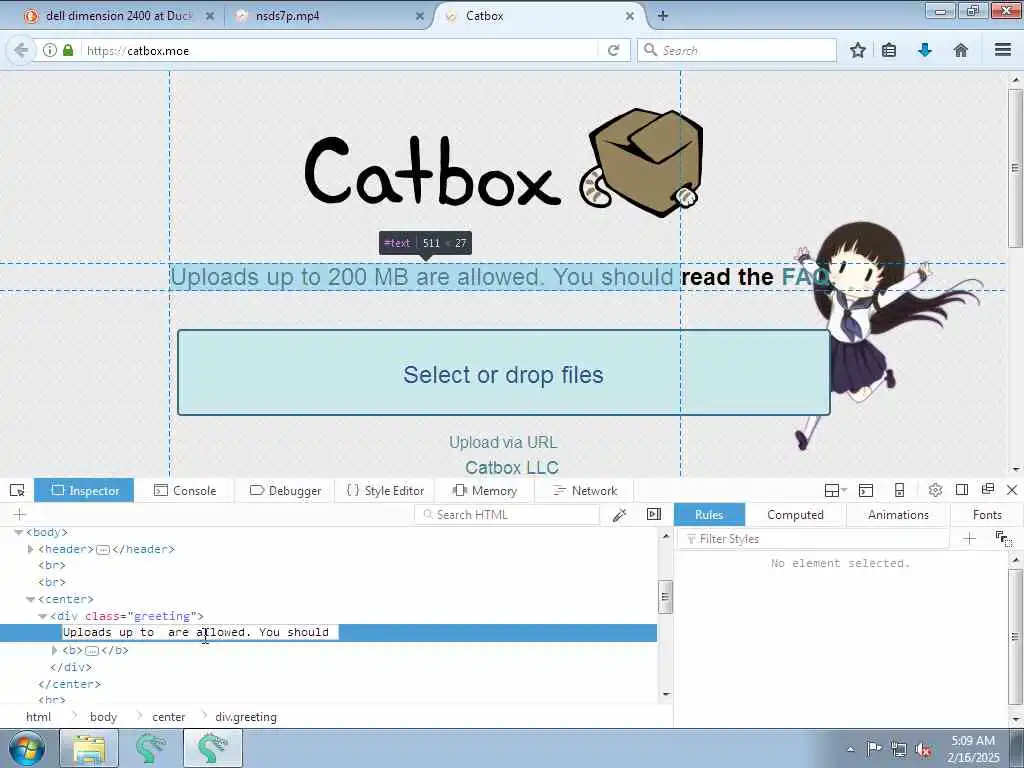Toggle the split console icon

pyautogui.click(x=866, y=490)
